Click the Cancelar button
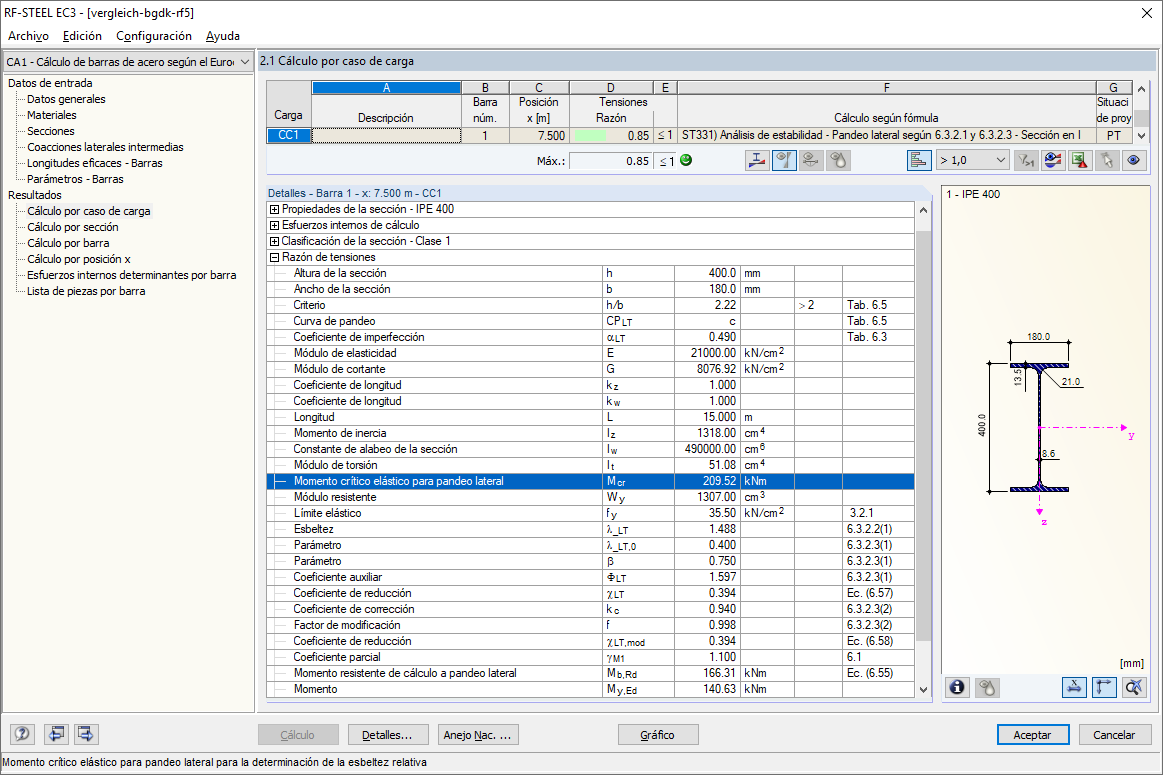 [1114, 735]
